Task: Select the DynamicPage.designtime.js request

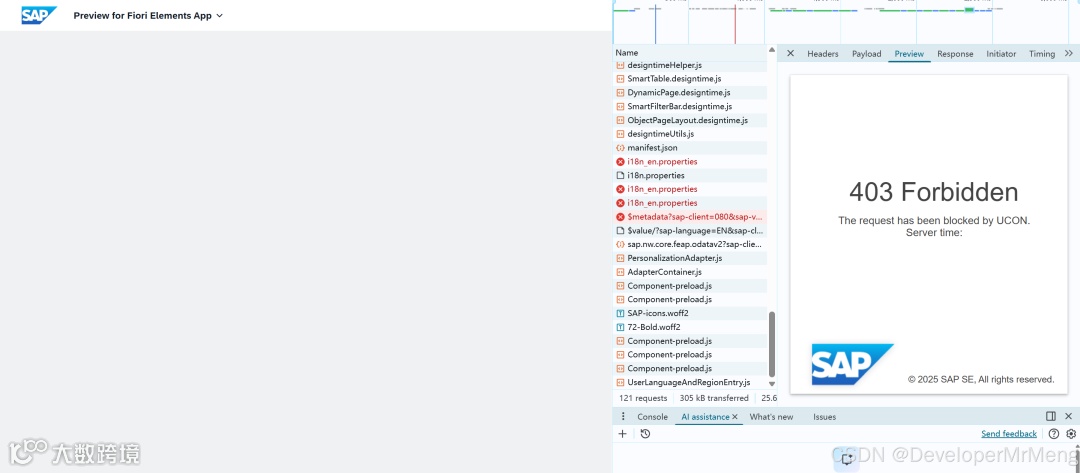Action: pos(689,92)
